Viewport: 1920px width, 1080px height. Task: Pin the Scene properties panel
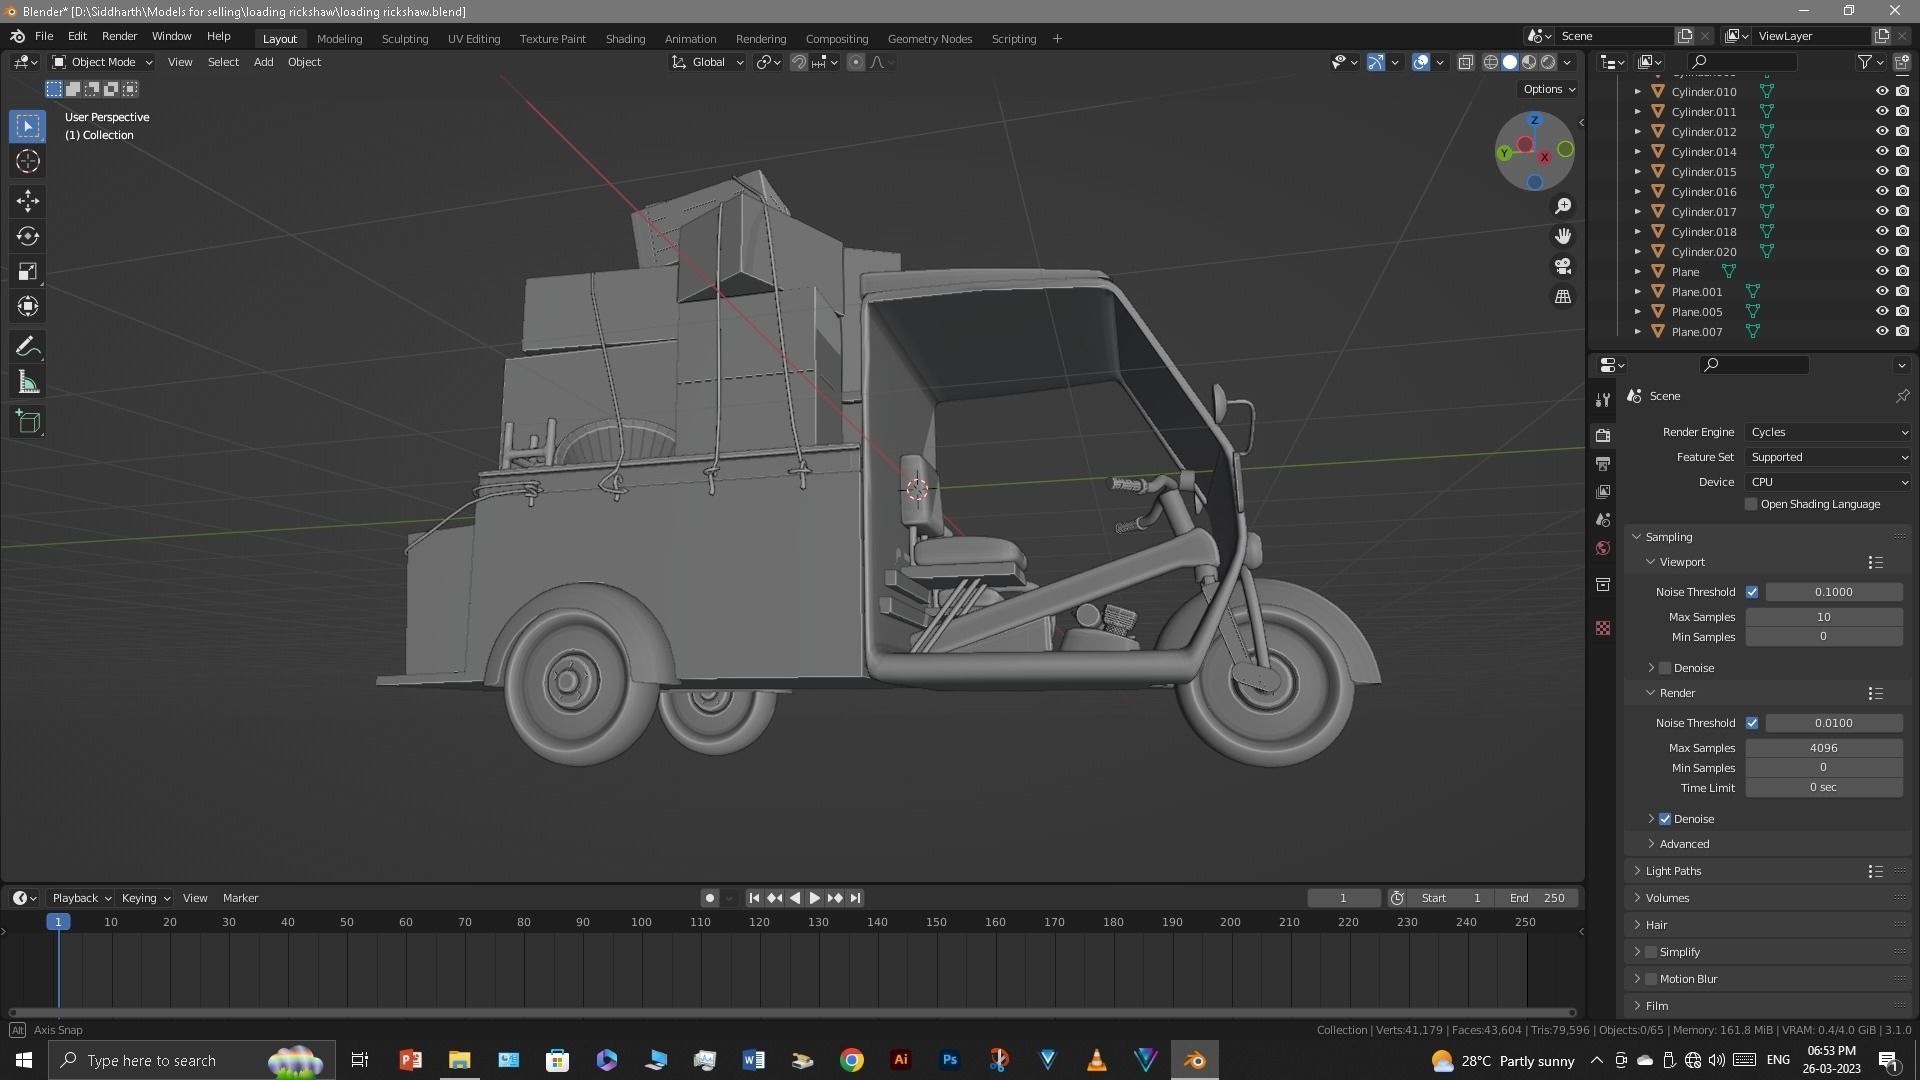[1902, 396]
